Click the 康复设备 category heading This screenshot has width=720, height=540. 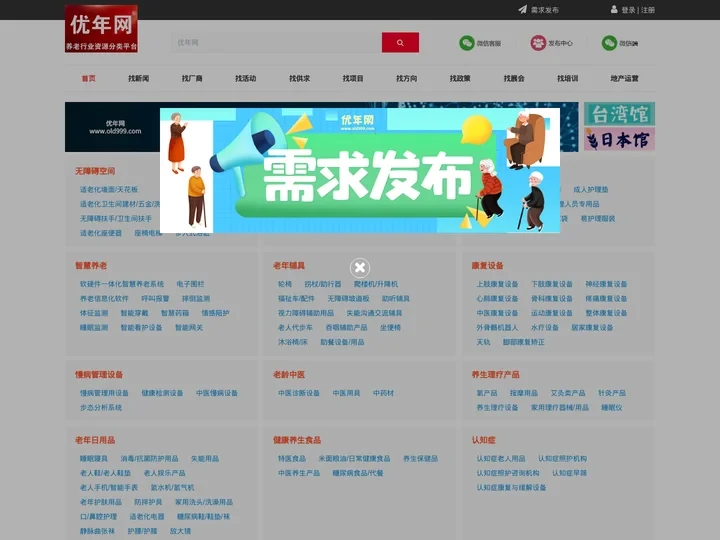488,265
